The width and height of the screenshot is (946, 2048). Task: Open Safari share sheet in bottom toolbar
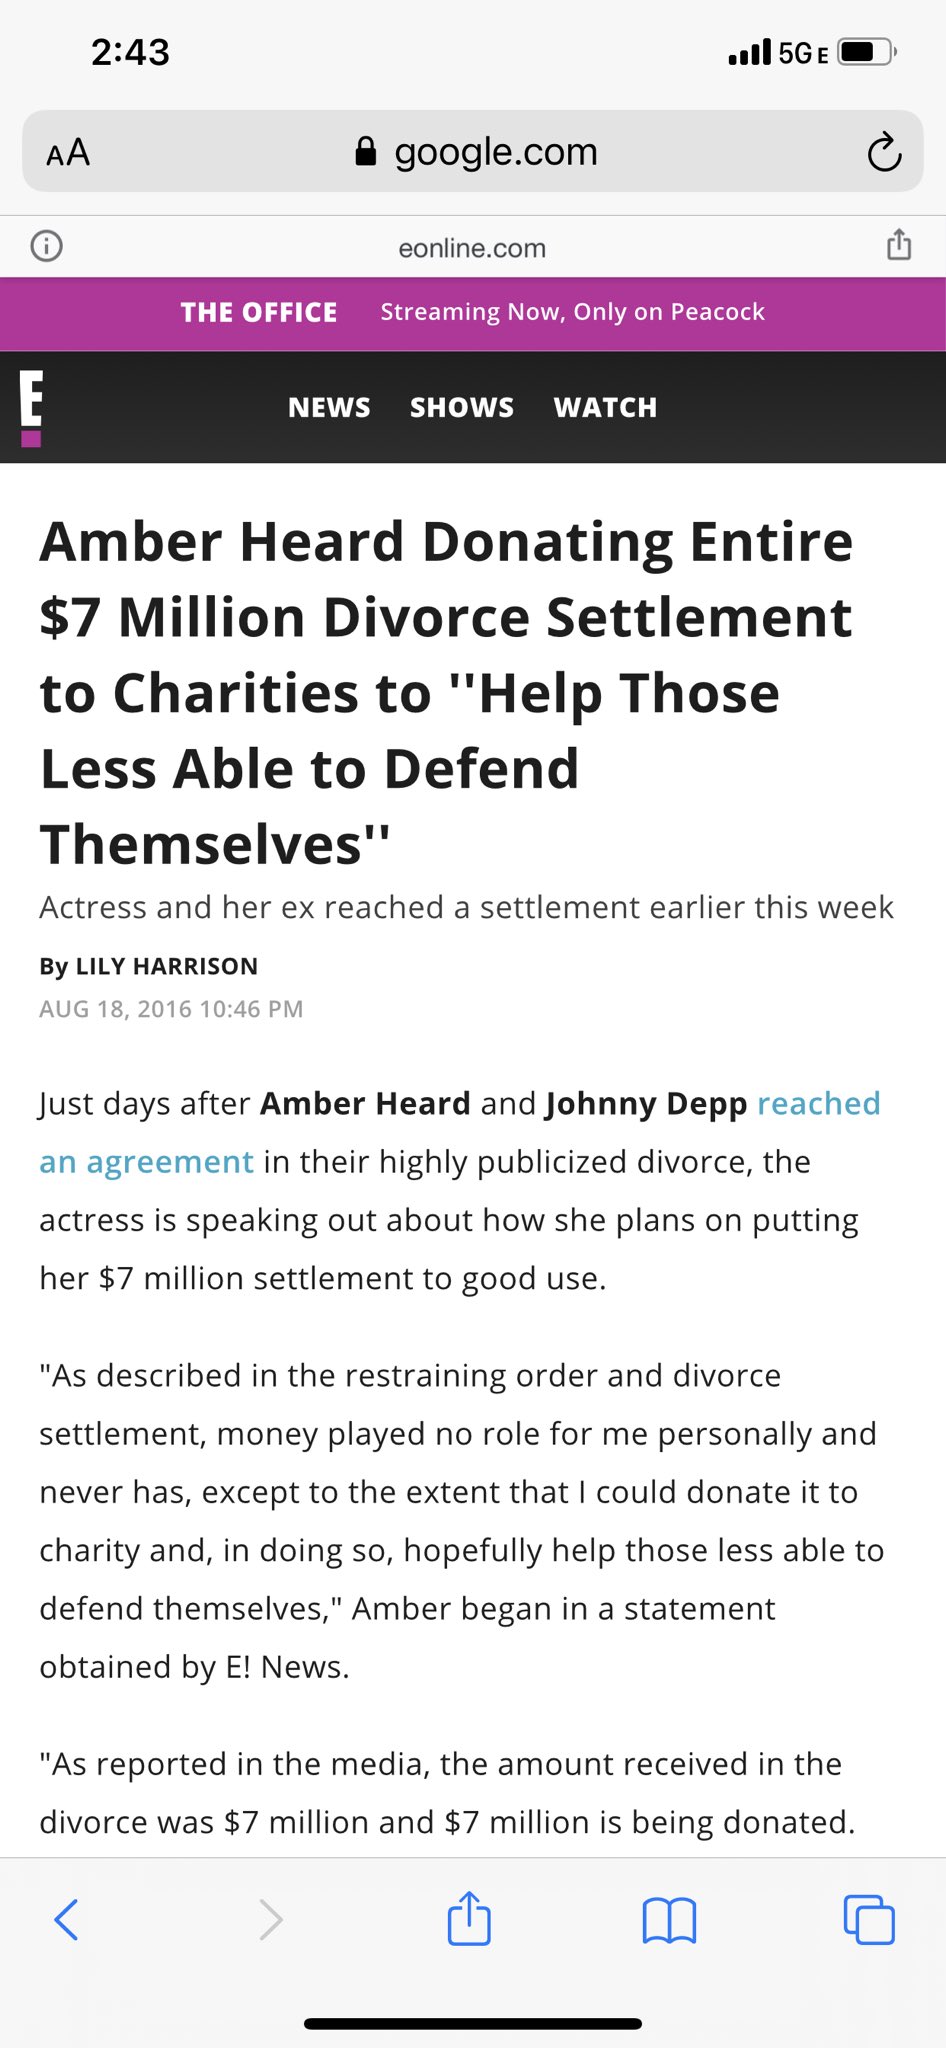tap(469, 1917)
